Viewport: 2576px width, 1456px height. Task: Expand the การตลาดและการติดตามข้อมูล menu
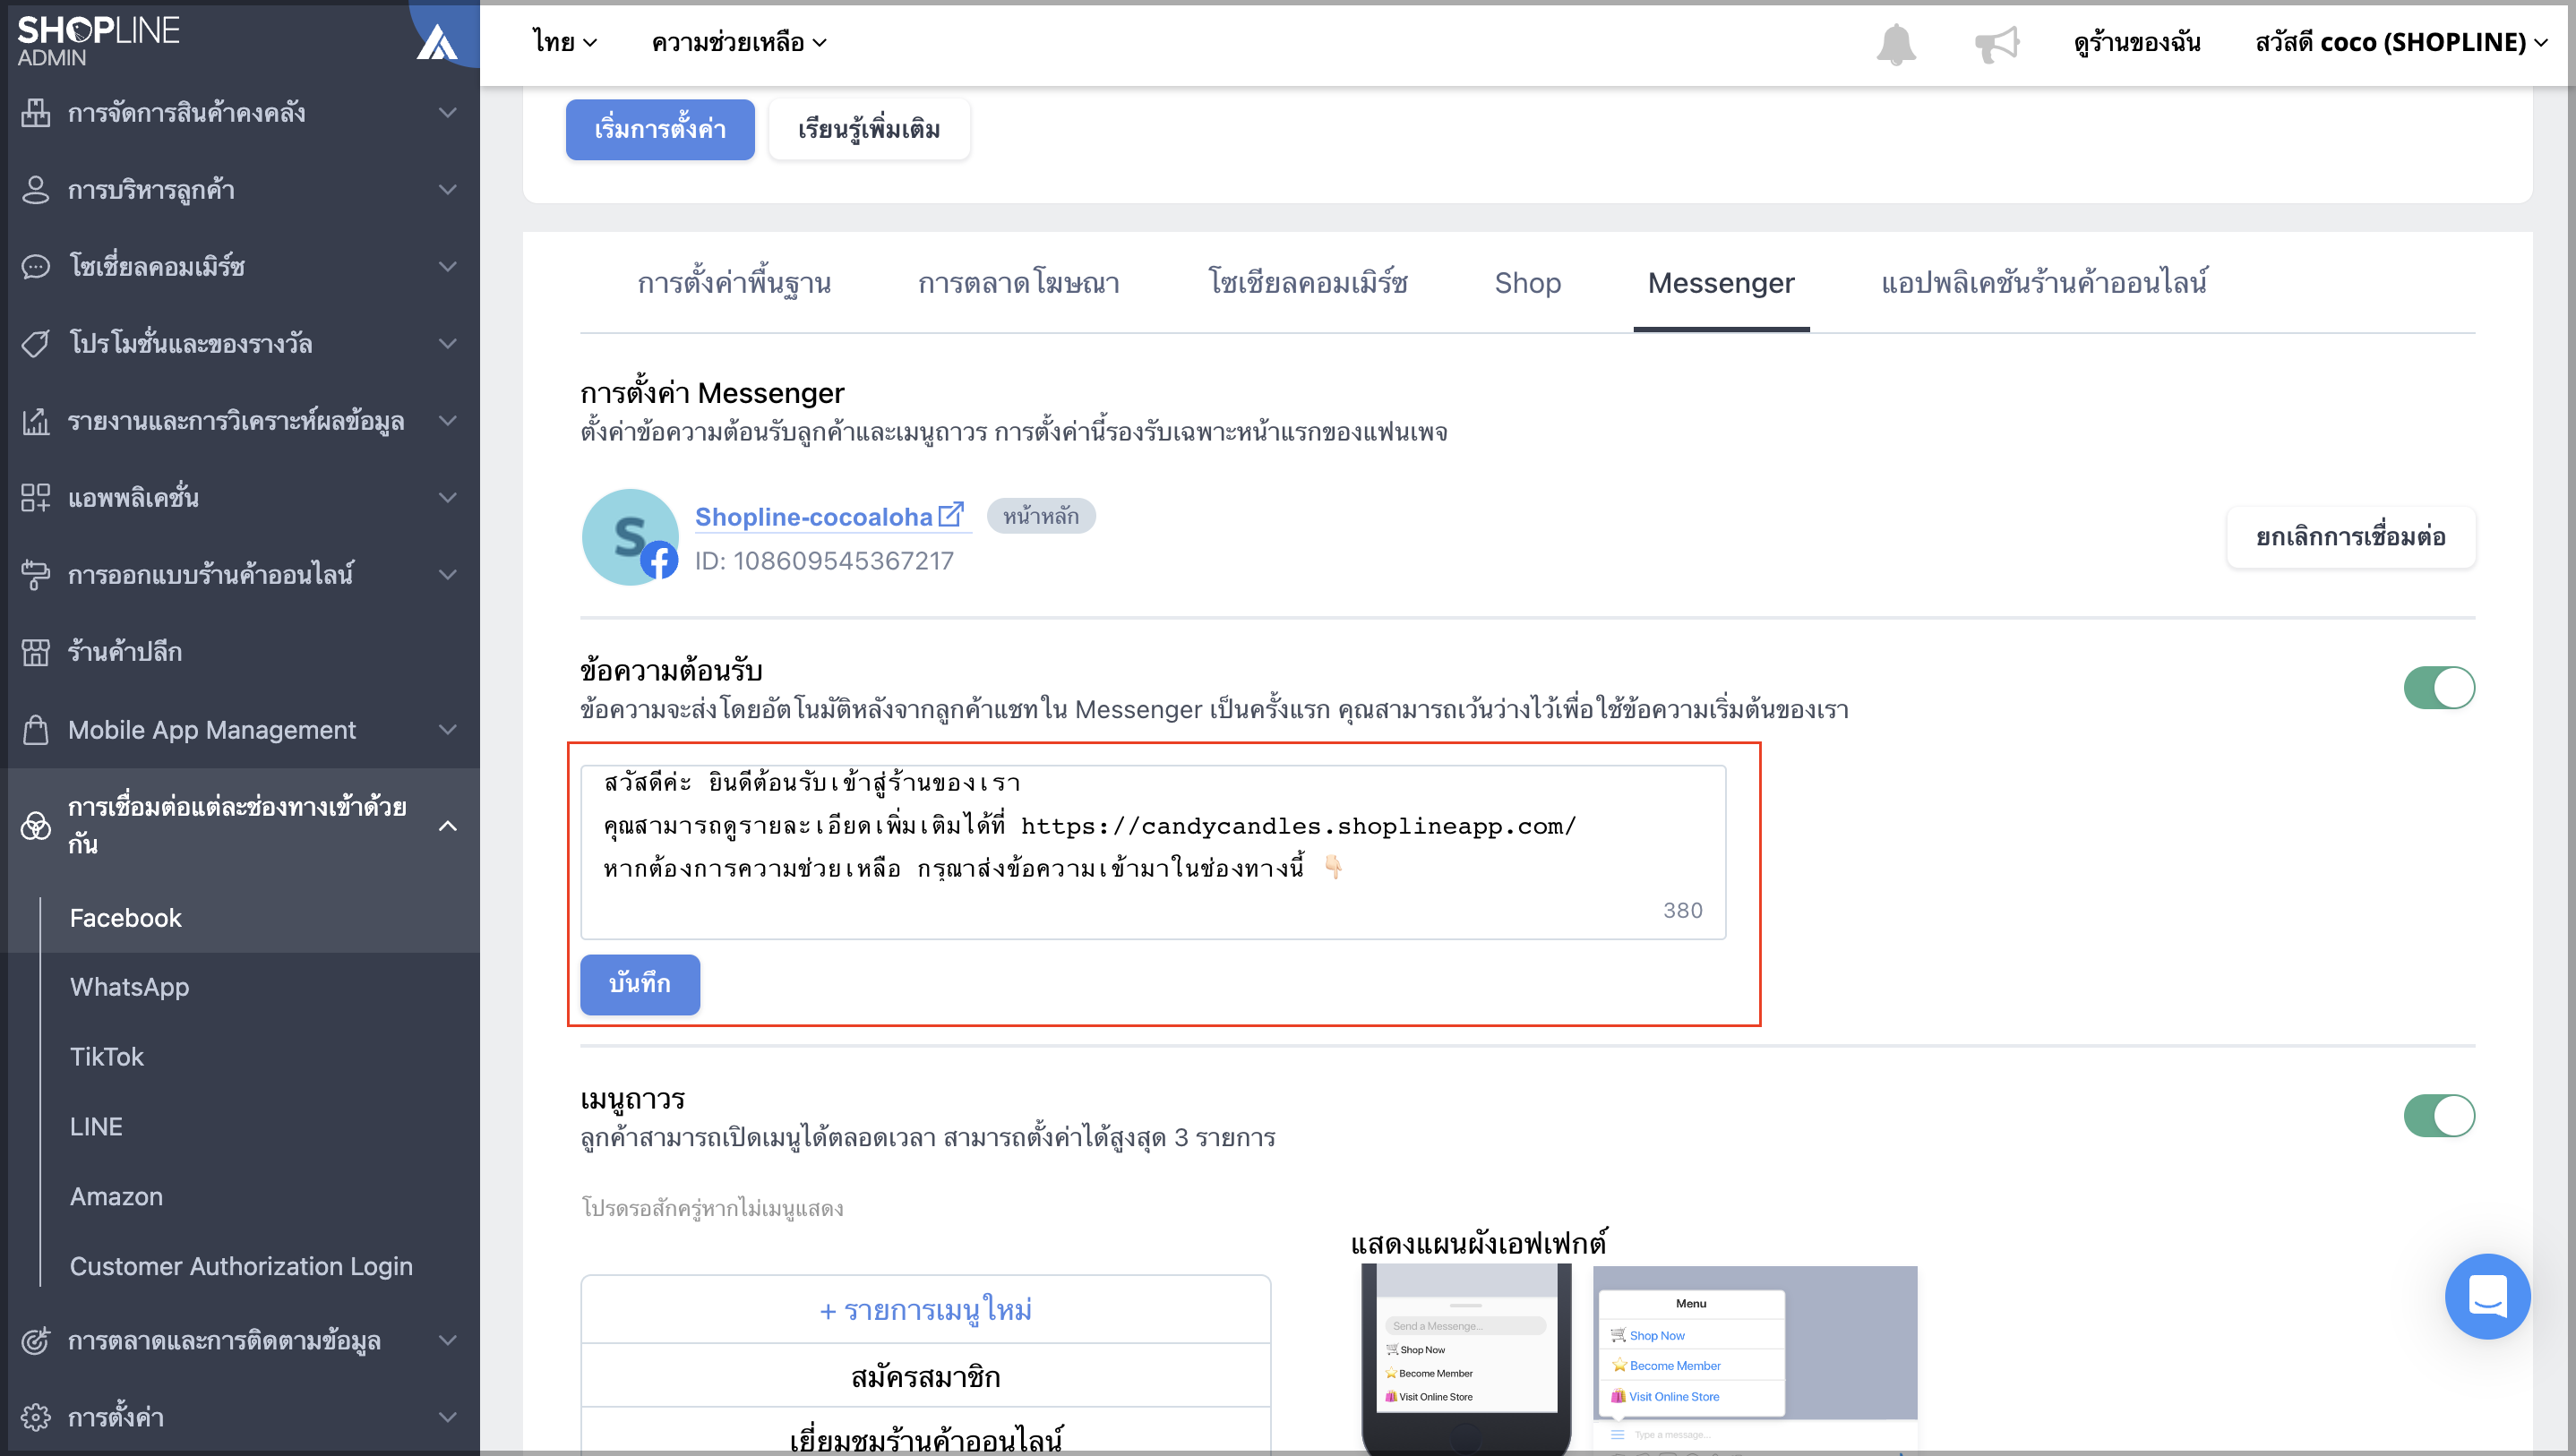pyautogui.click(x=240, y=1341)
